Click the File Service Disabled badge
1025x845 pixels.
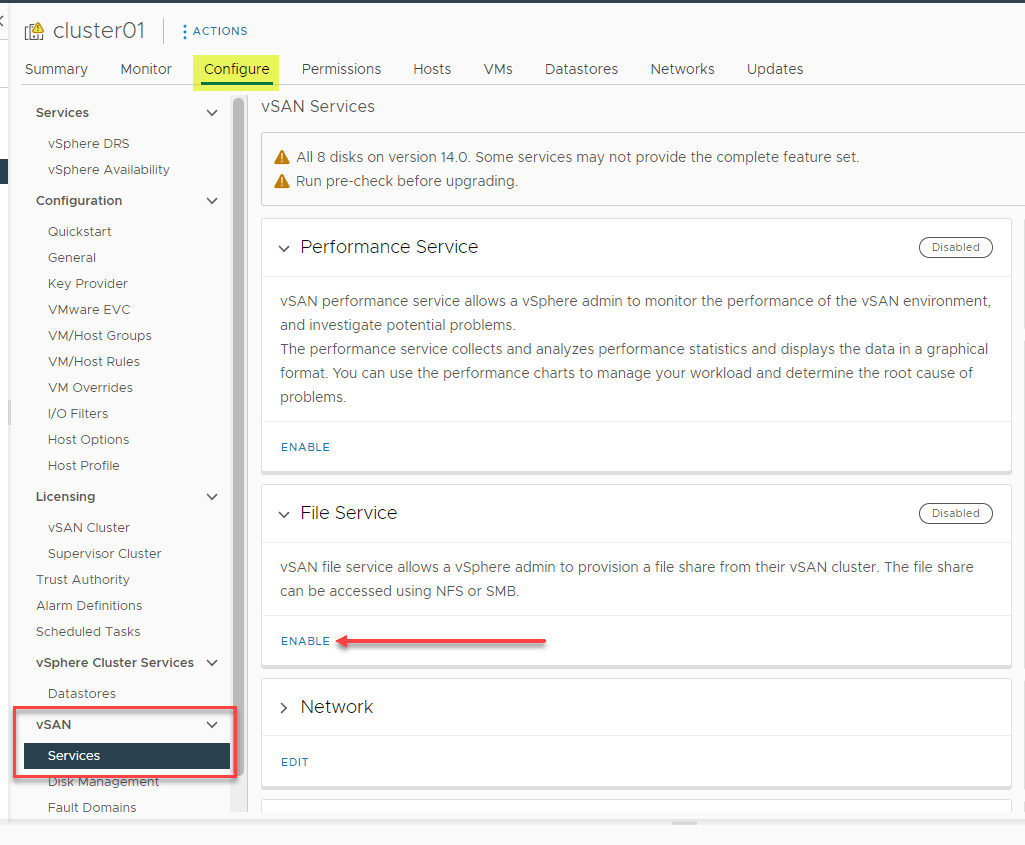(955, 512)
